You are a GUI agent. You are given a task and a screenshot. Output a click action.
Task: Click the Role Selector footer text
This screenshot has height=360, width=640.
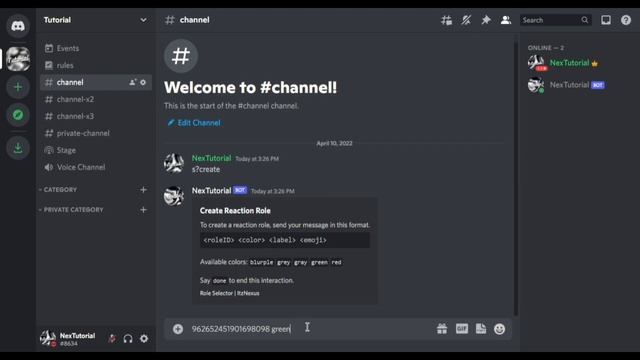click(229, 293)
